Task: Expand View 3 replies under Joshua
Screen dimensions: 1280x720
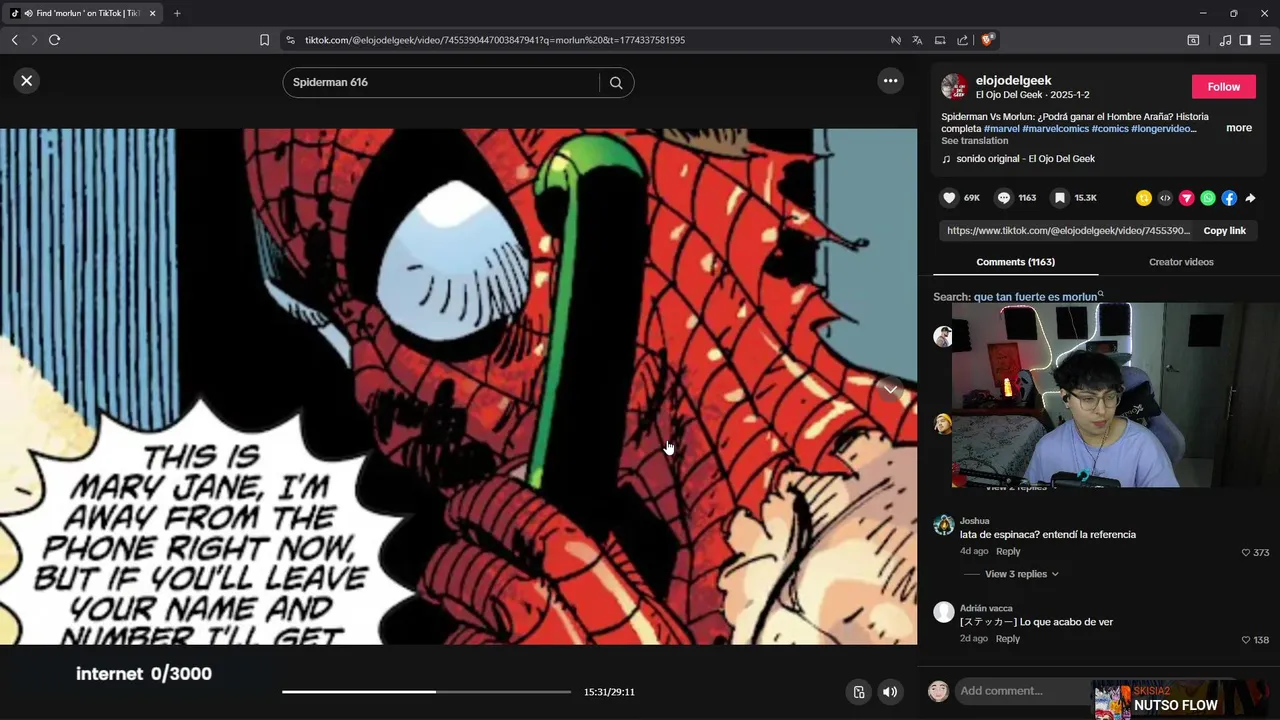Action: point(1021,574)
